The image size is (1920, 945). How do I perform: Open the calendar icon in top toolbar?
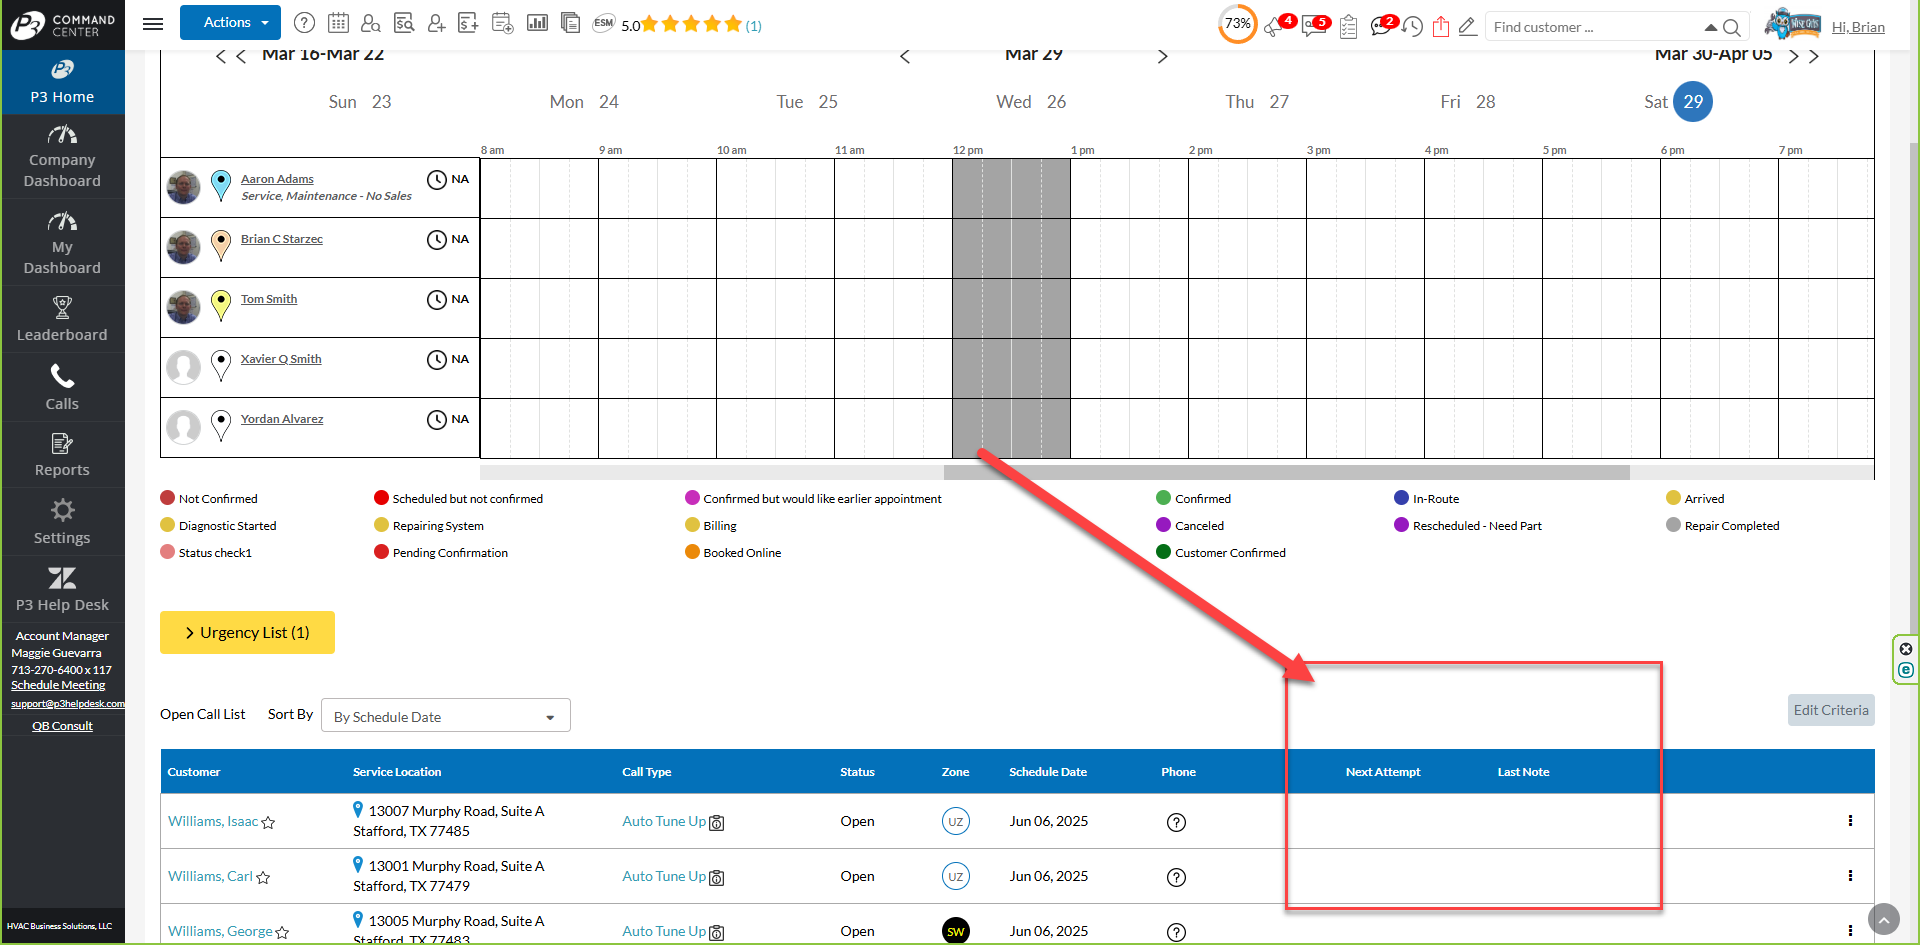338,23
